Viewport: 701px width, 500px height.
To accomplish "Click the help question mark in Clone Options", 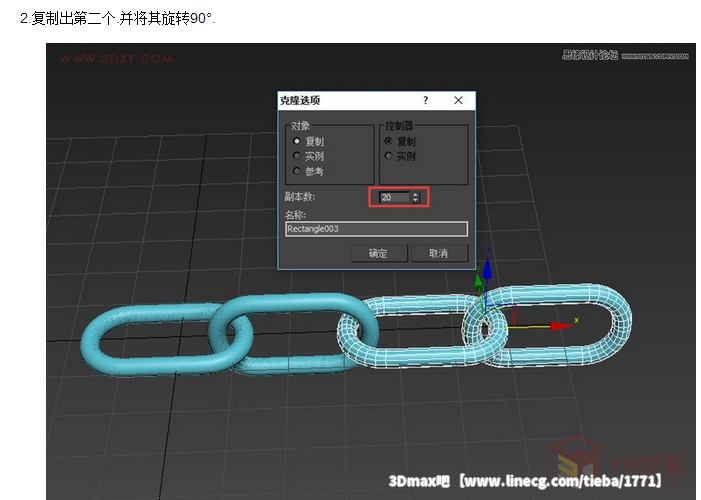I will (x=425, y=101).
